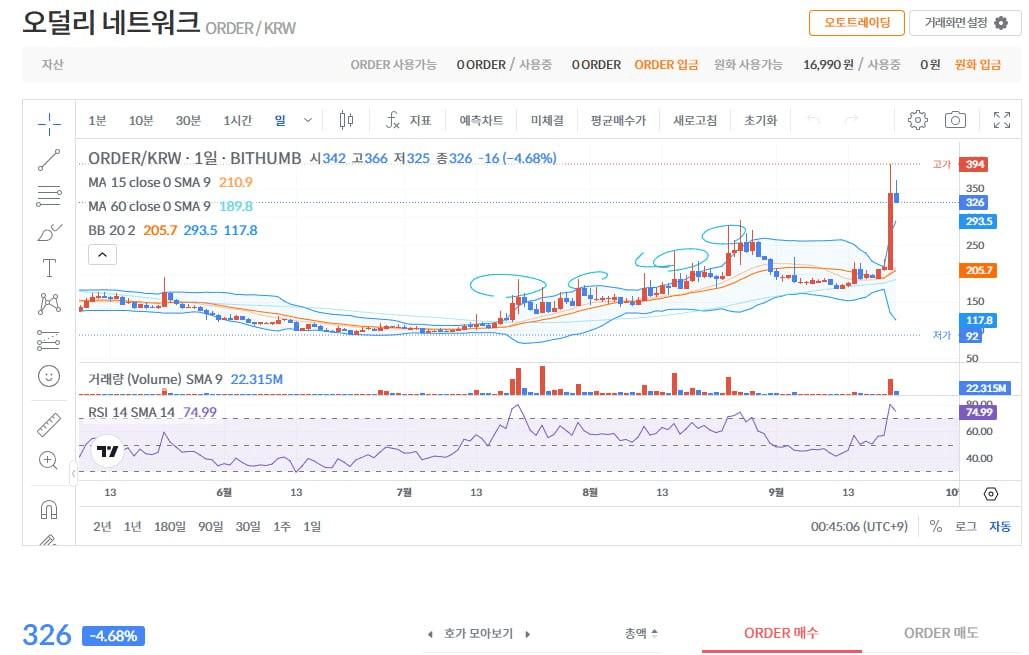This screenshot has width=1029, height=655.
Task: Toggle percent scale mode
Action: point(936,526)
